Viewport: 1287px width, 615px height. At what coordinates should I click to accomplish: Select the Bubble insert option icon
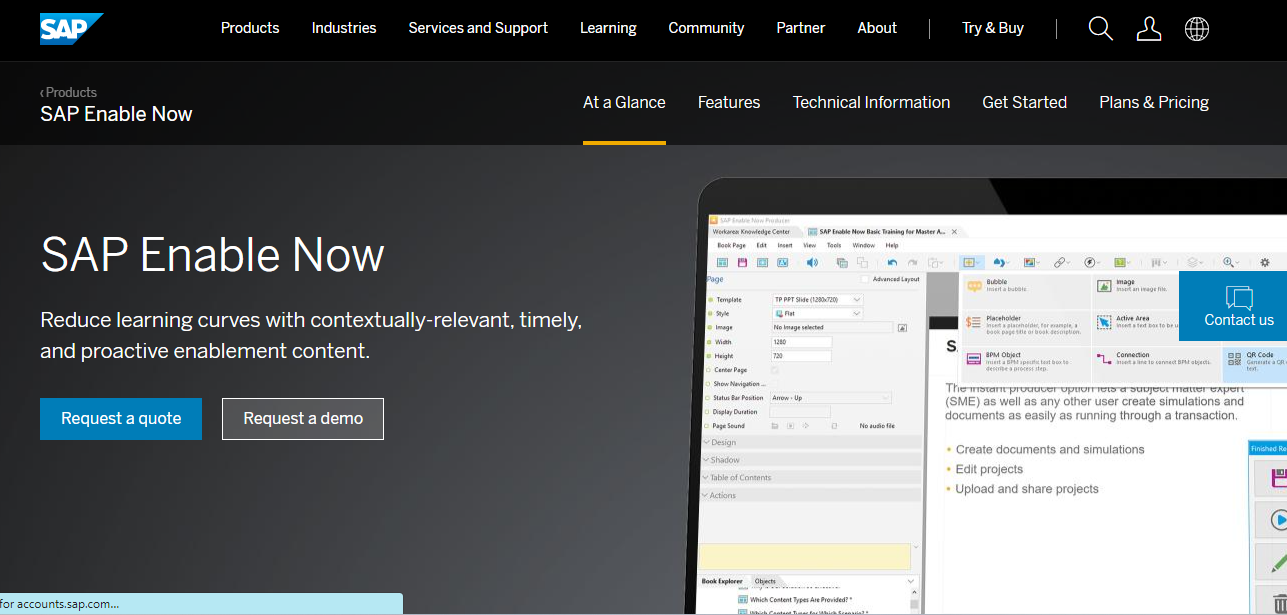(x=975, y=286)
